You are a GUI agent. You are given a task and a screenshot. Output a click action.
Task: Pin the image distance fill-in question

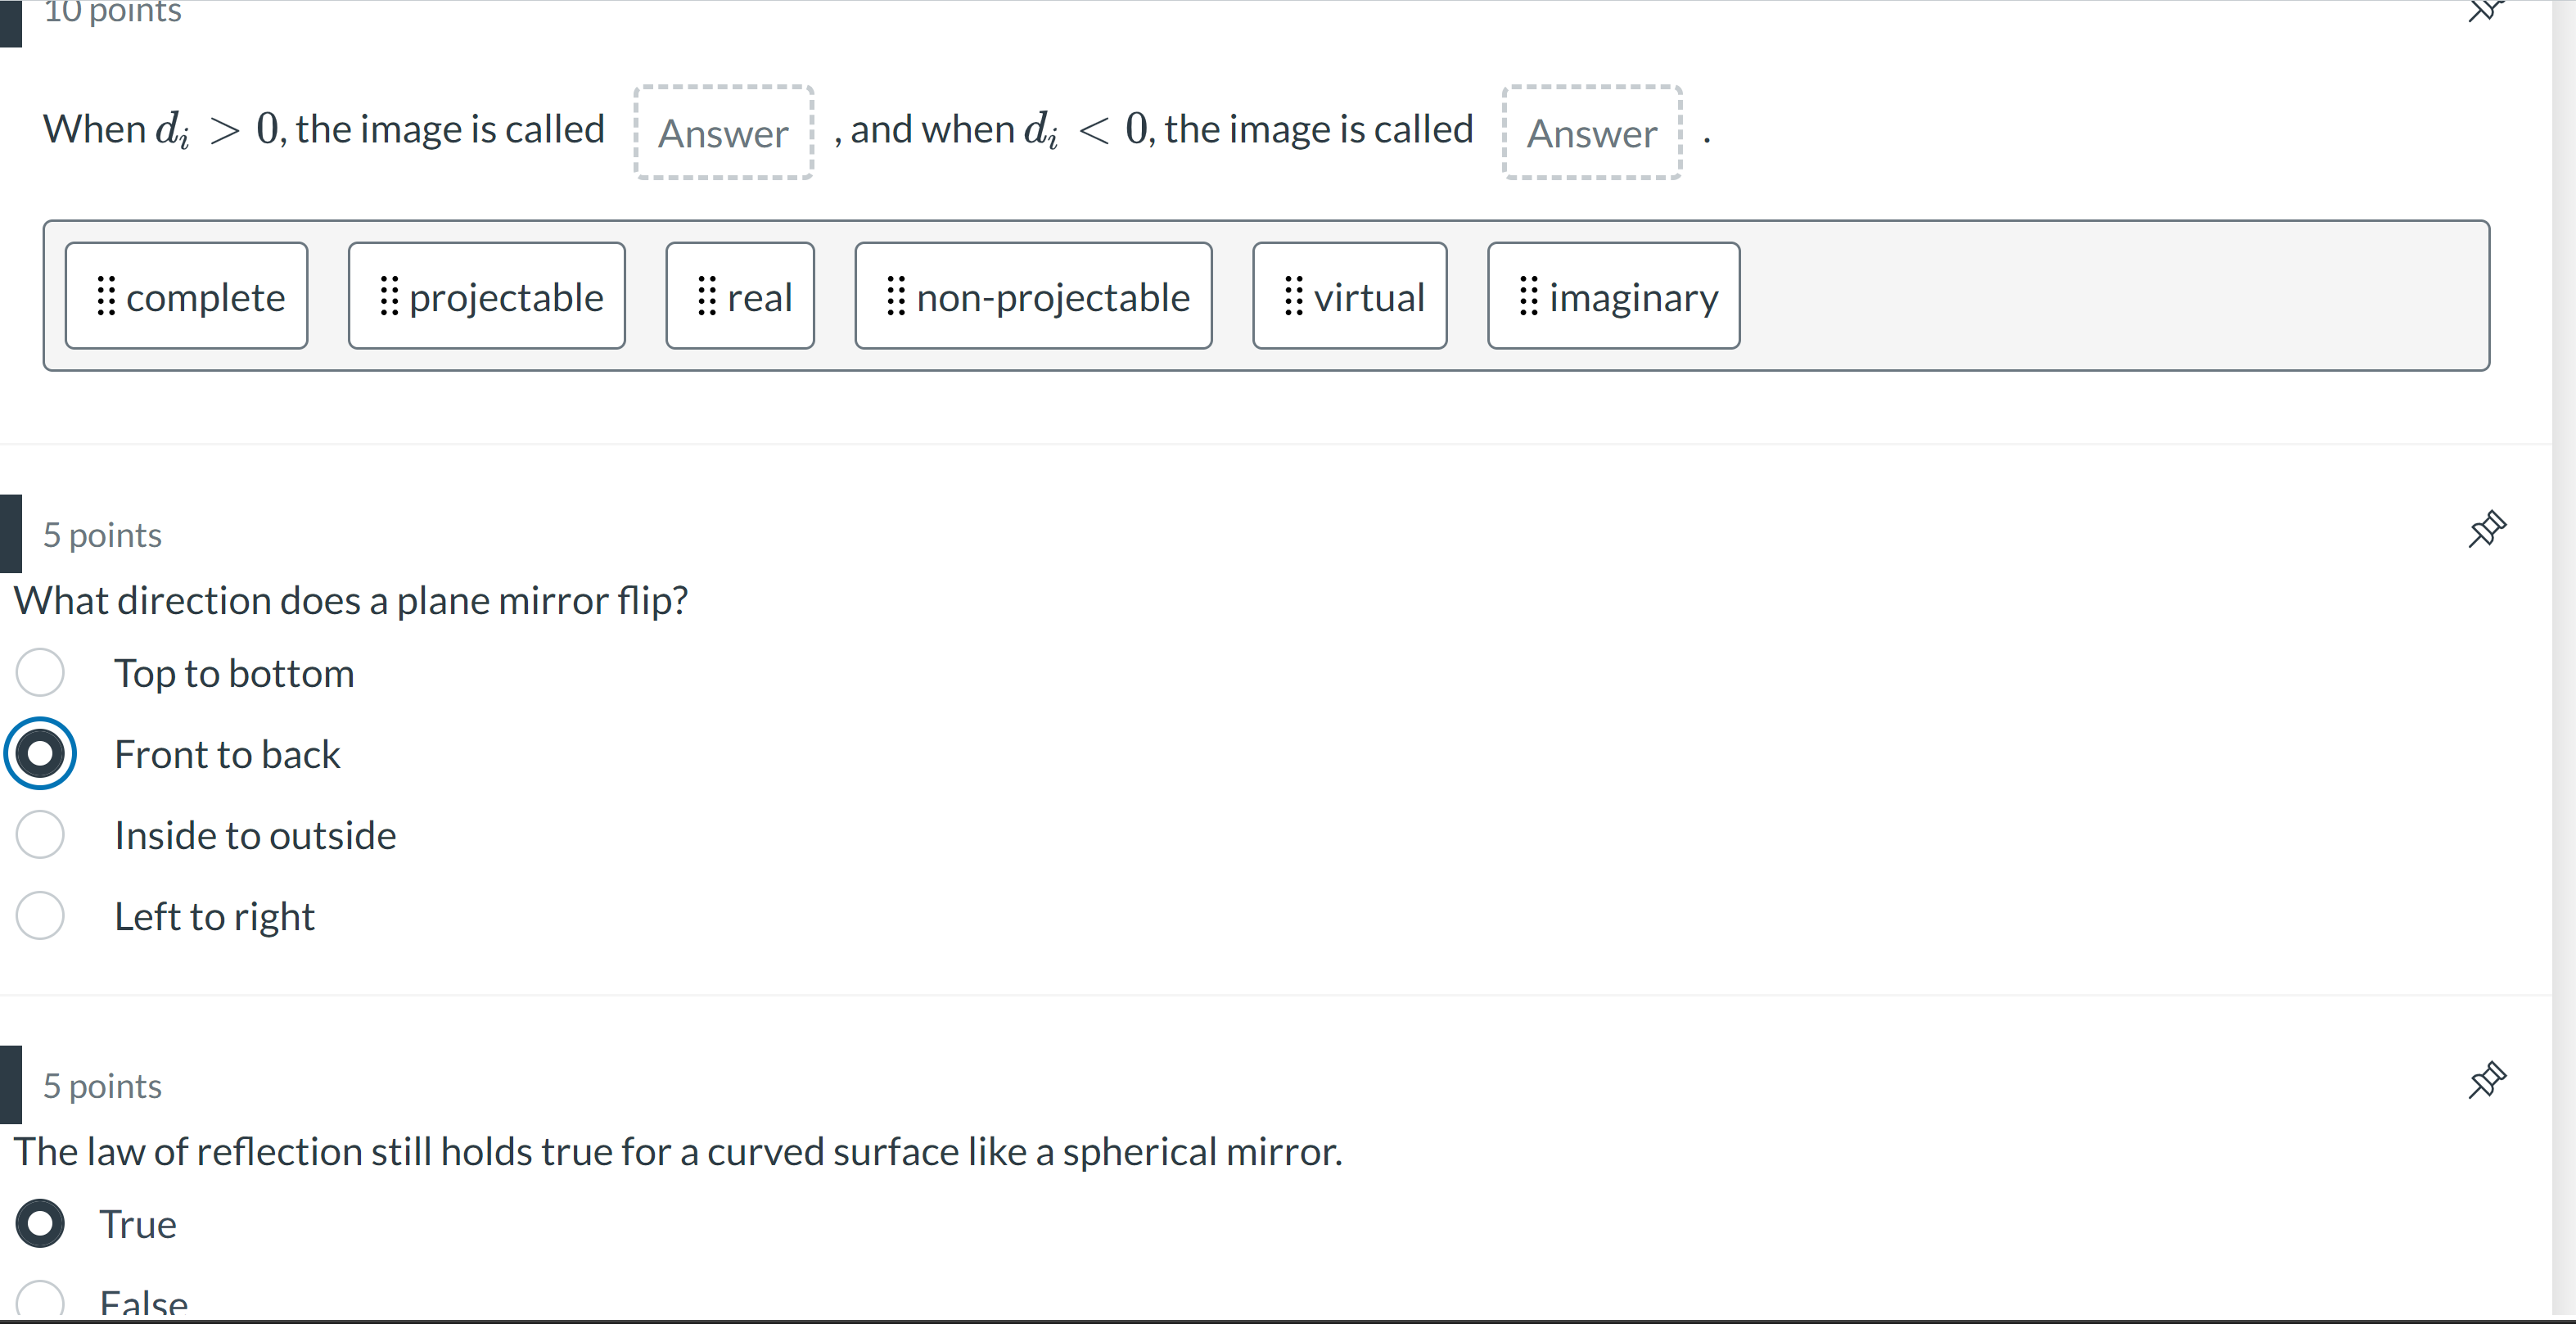tap(2484, 11)
